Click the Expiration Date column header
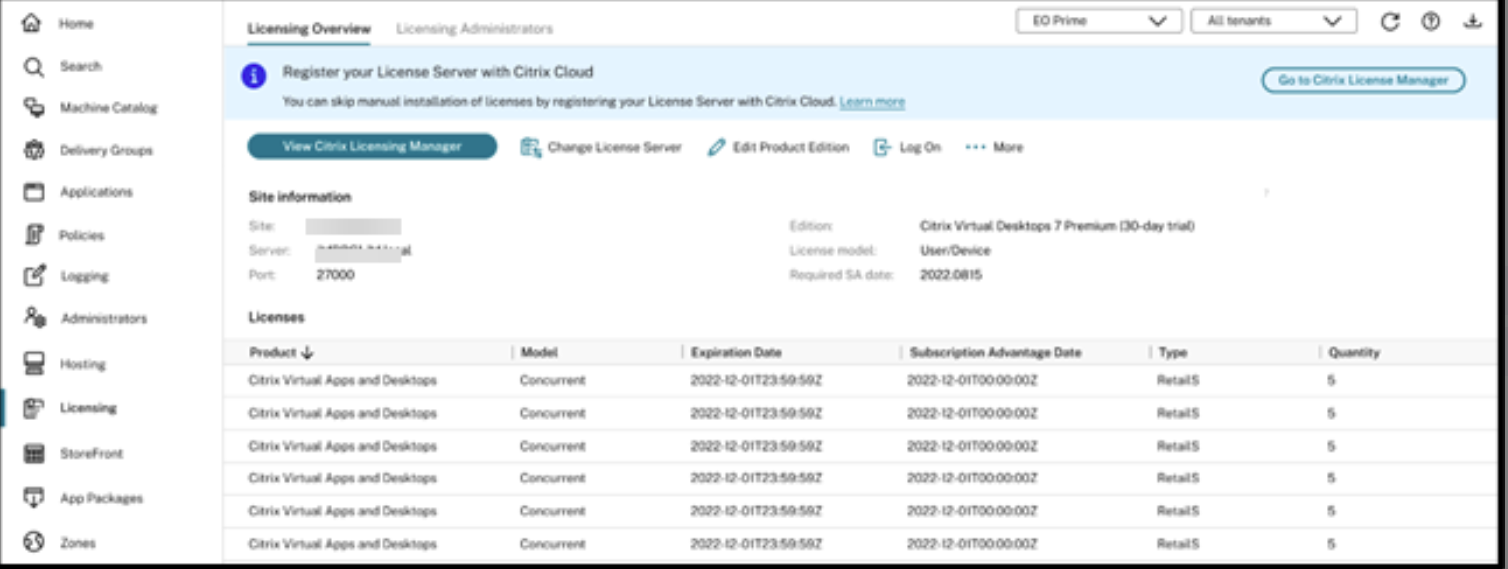Image resolution: width=1508 pixels, height=569 pixels. tap(736, 353)
